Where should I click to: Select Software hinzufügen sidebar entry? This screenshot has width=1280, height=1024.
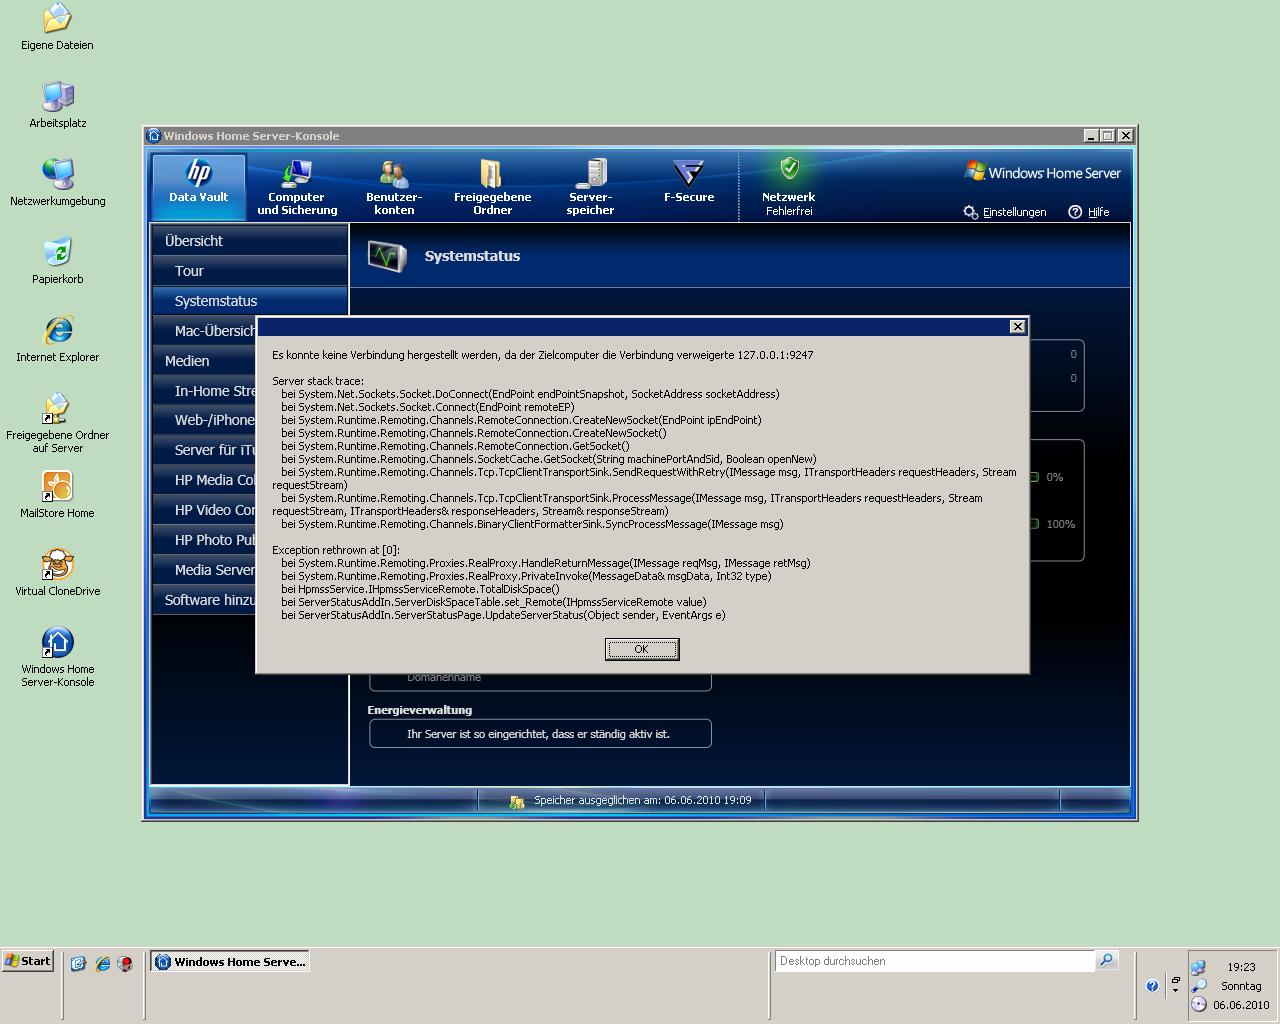tap(204, 600)
